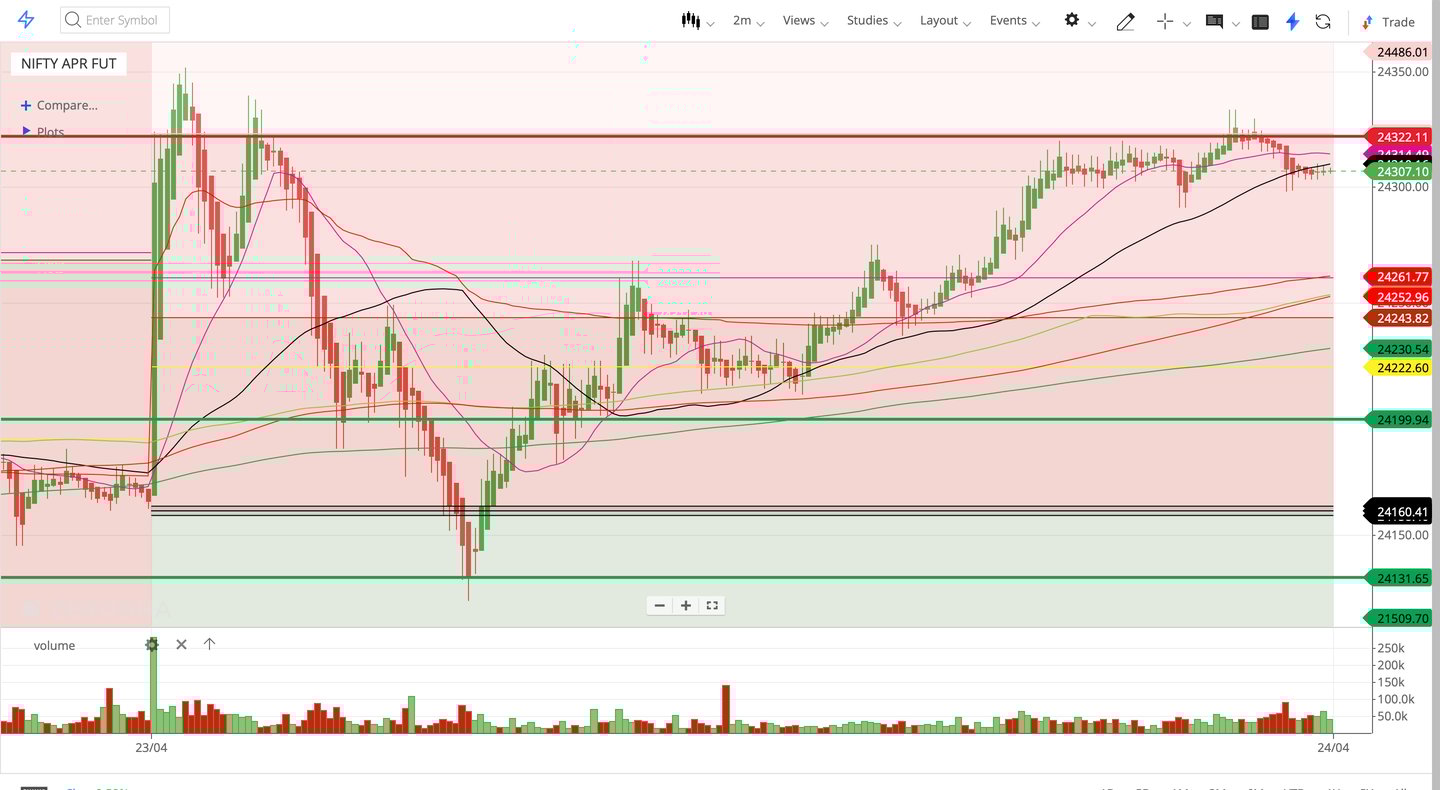The width and height of the screenshot is (1440, 790).
Task: Open the Views menu
Action: point(806,20)
